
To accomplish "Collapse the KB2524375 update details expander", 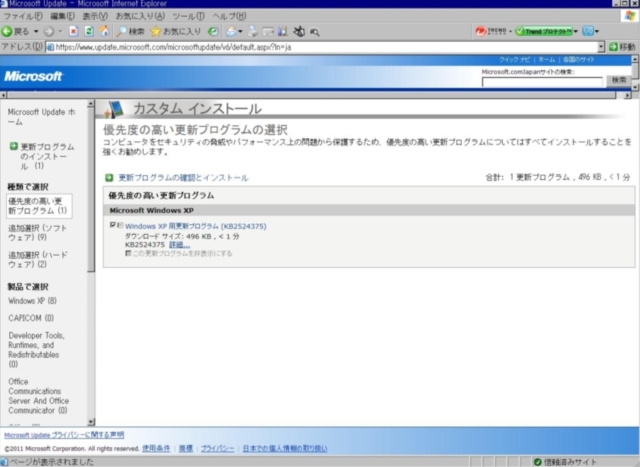I will (x=120, y=225).
